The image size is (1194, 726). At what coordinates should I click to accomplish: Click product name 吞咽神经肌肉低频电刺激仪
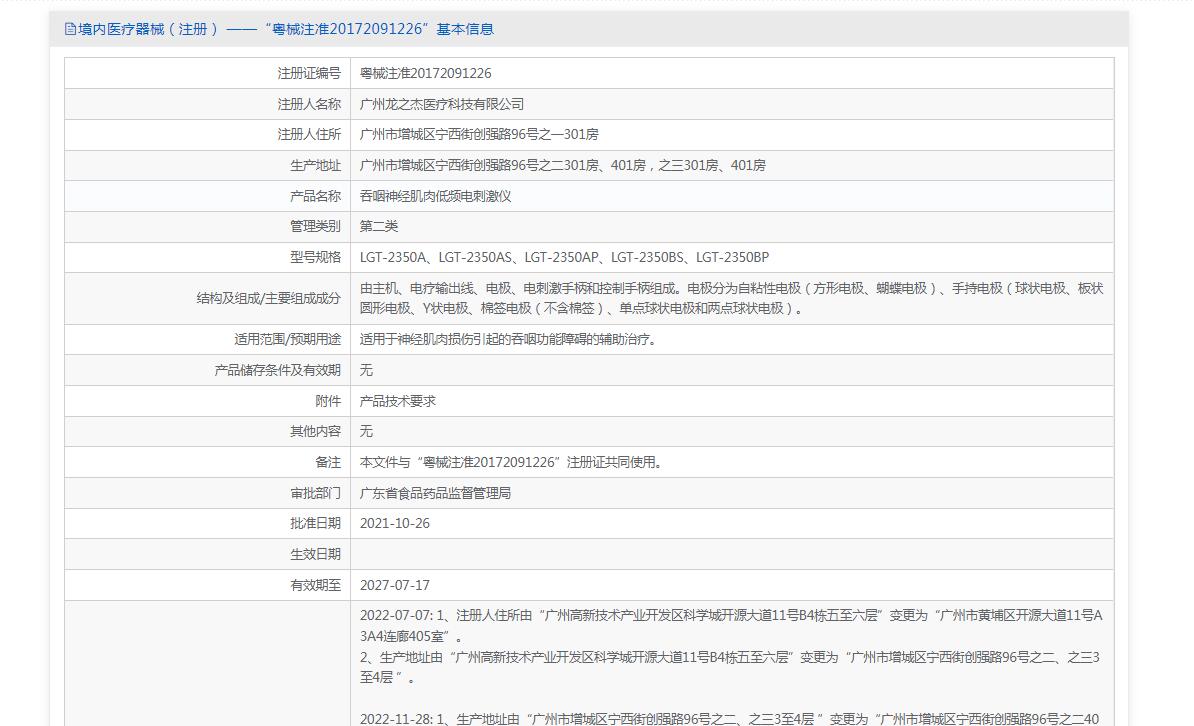click(435, 196)
